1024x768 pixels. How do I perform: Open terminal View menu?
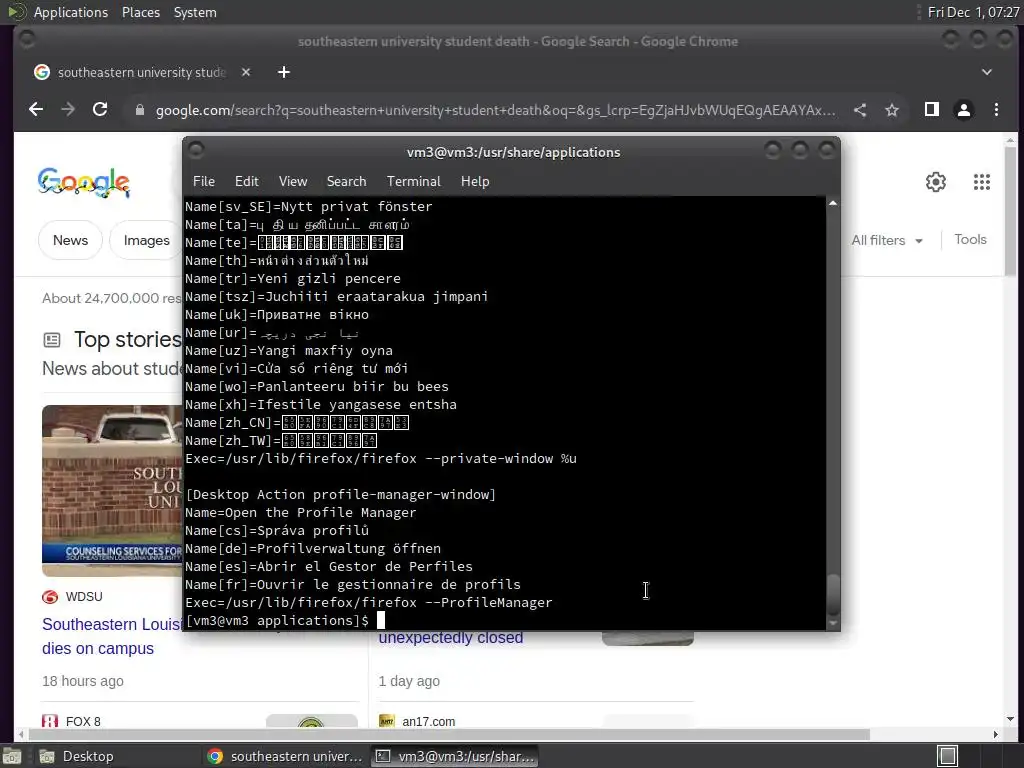tap(293, 182)
